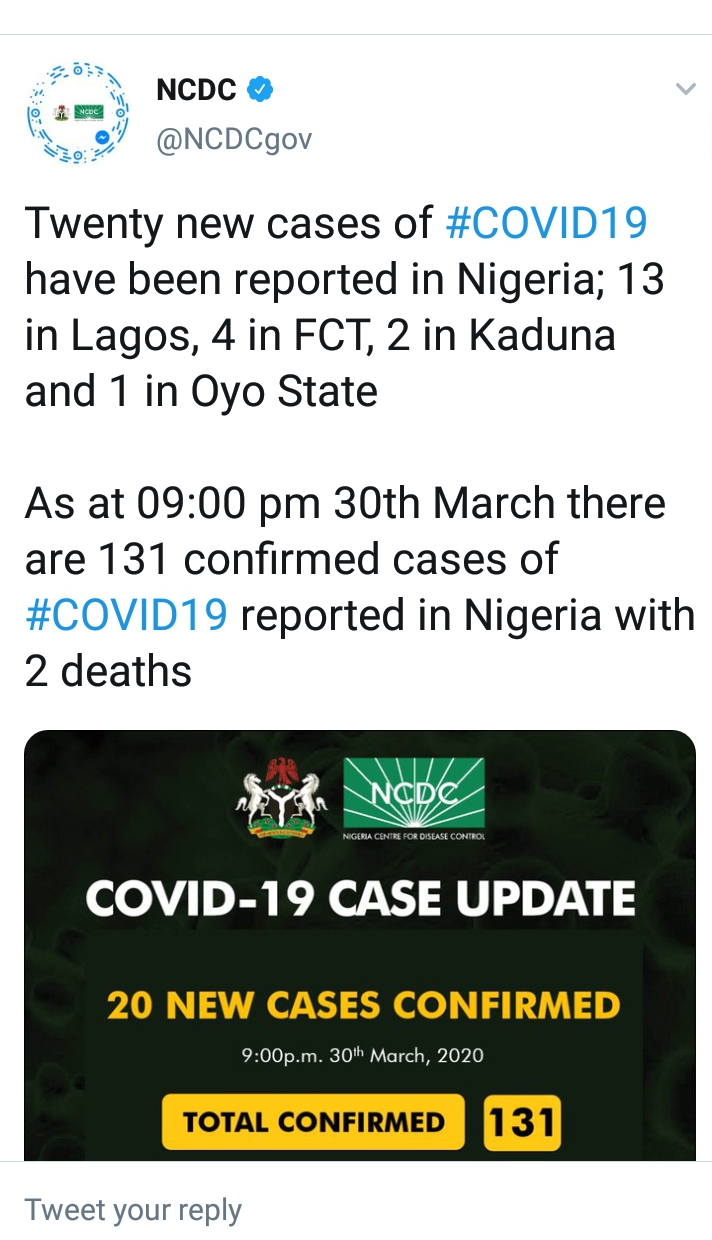Open the #COVID19 hashtag before 'reported in Nigeria'

pyautogui.click(x=126, y=615)
